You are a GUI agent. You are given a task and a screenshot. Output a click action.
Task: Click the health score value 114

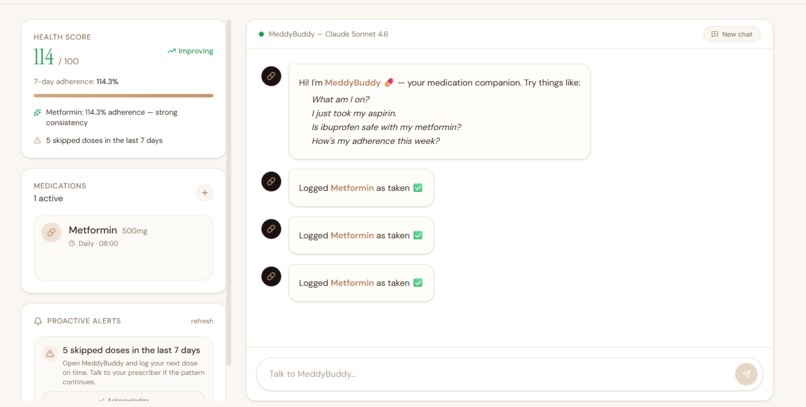click(x=44, y=57)
